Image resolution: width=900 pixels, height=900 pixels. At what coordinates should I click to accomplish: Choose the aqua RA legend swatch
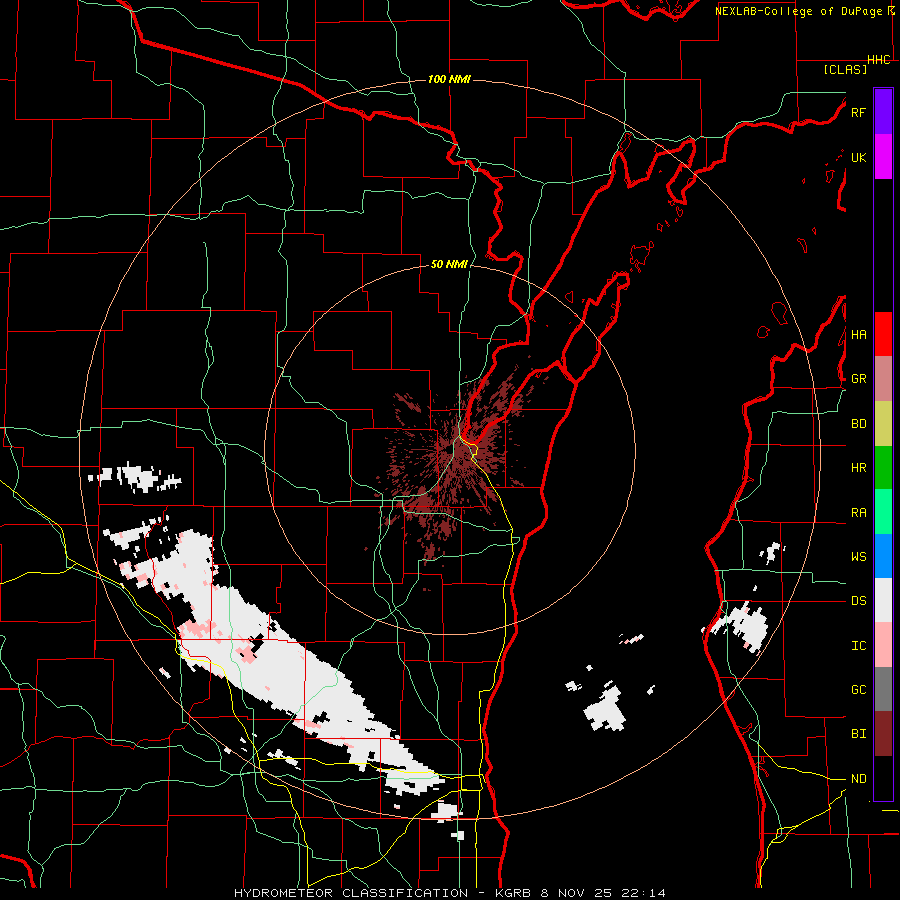883,512
